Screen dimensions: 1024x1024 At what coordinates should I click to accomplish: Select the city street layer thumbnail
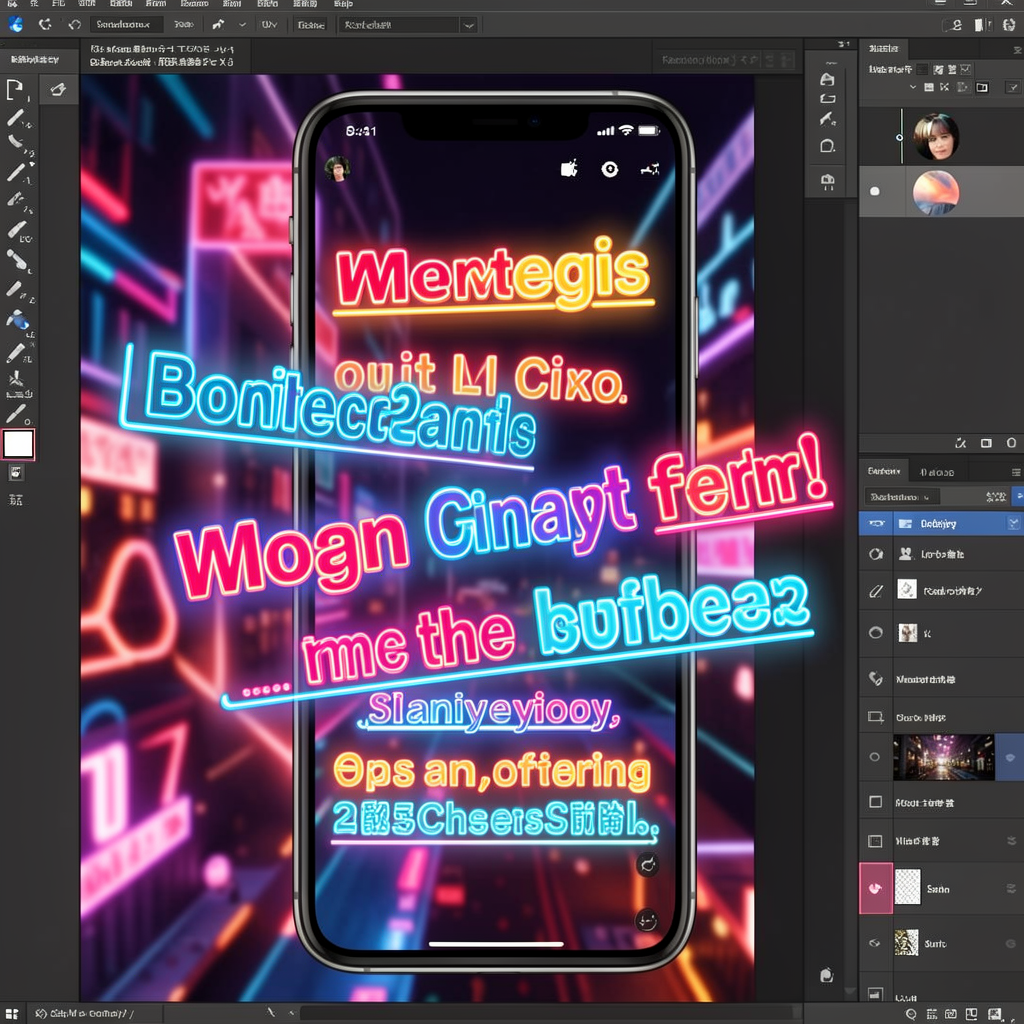(944, 757)
